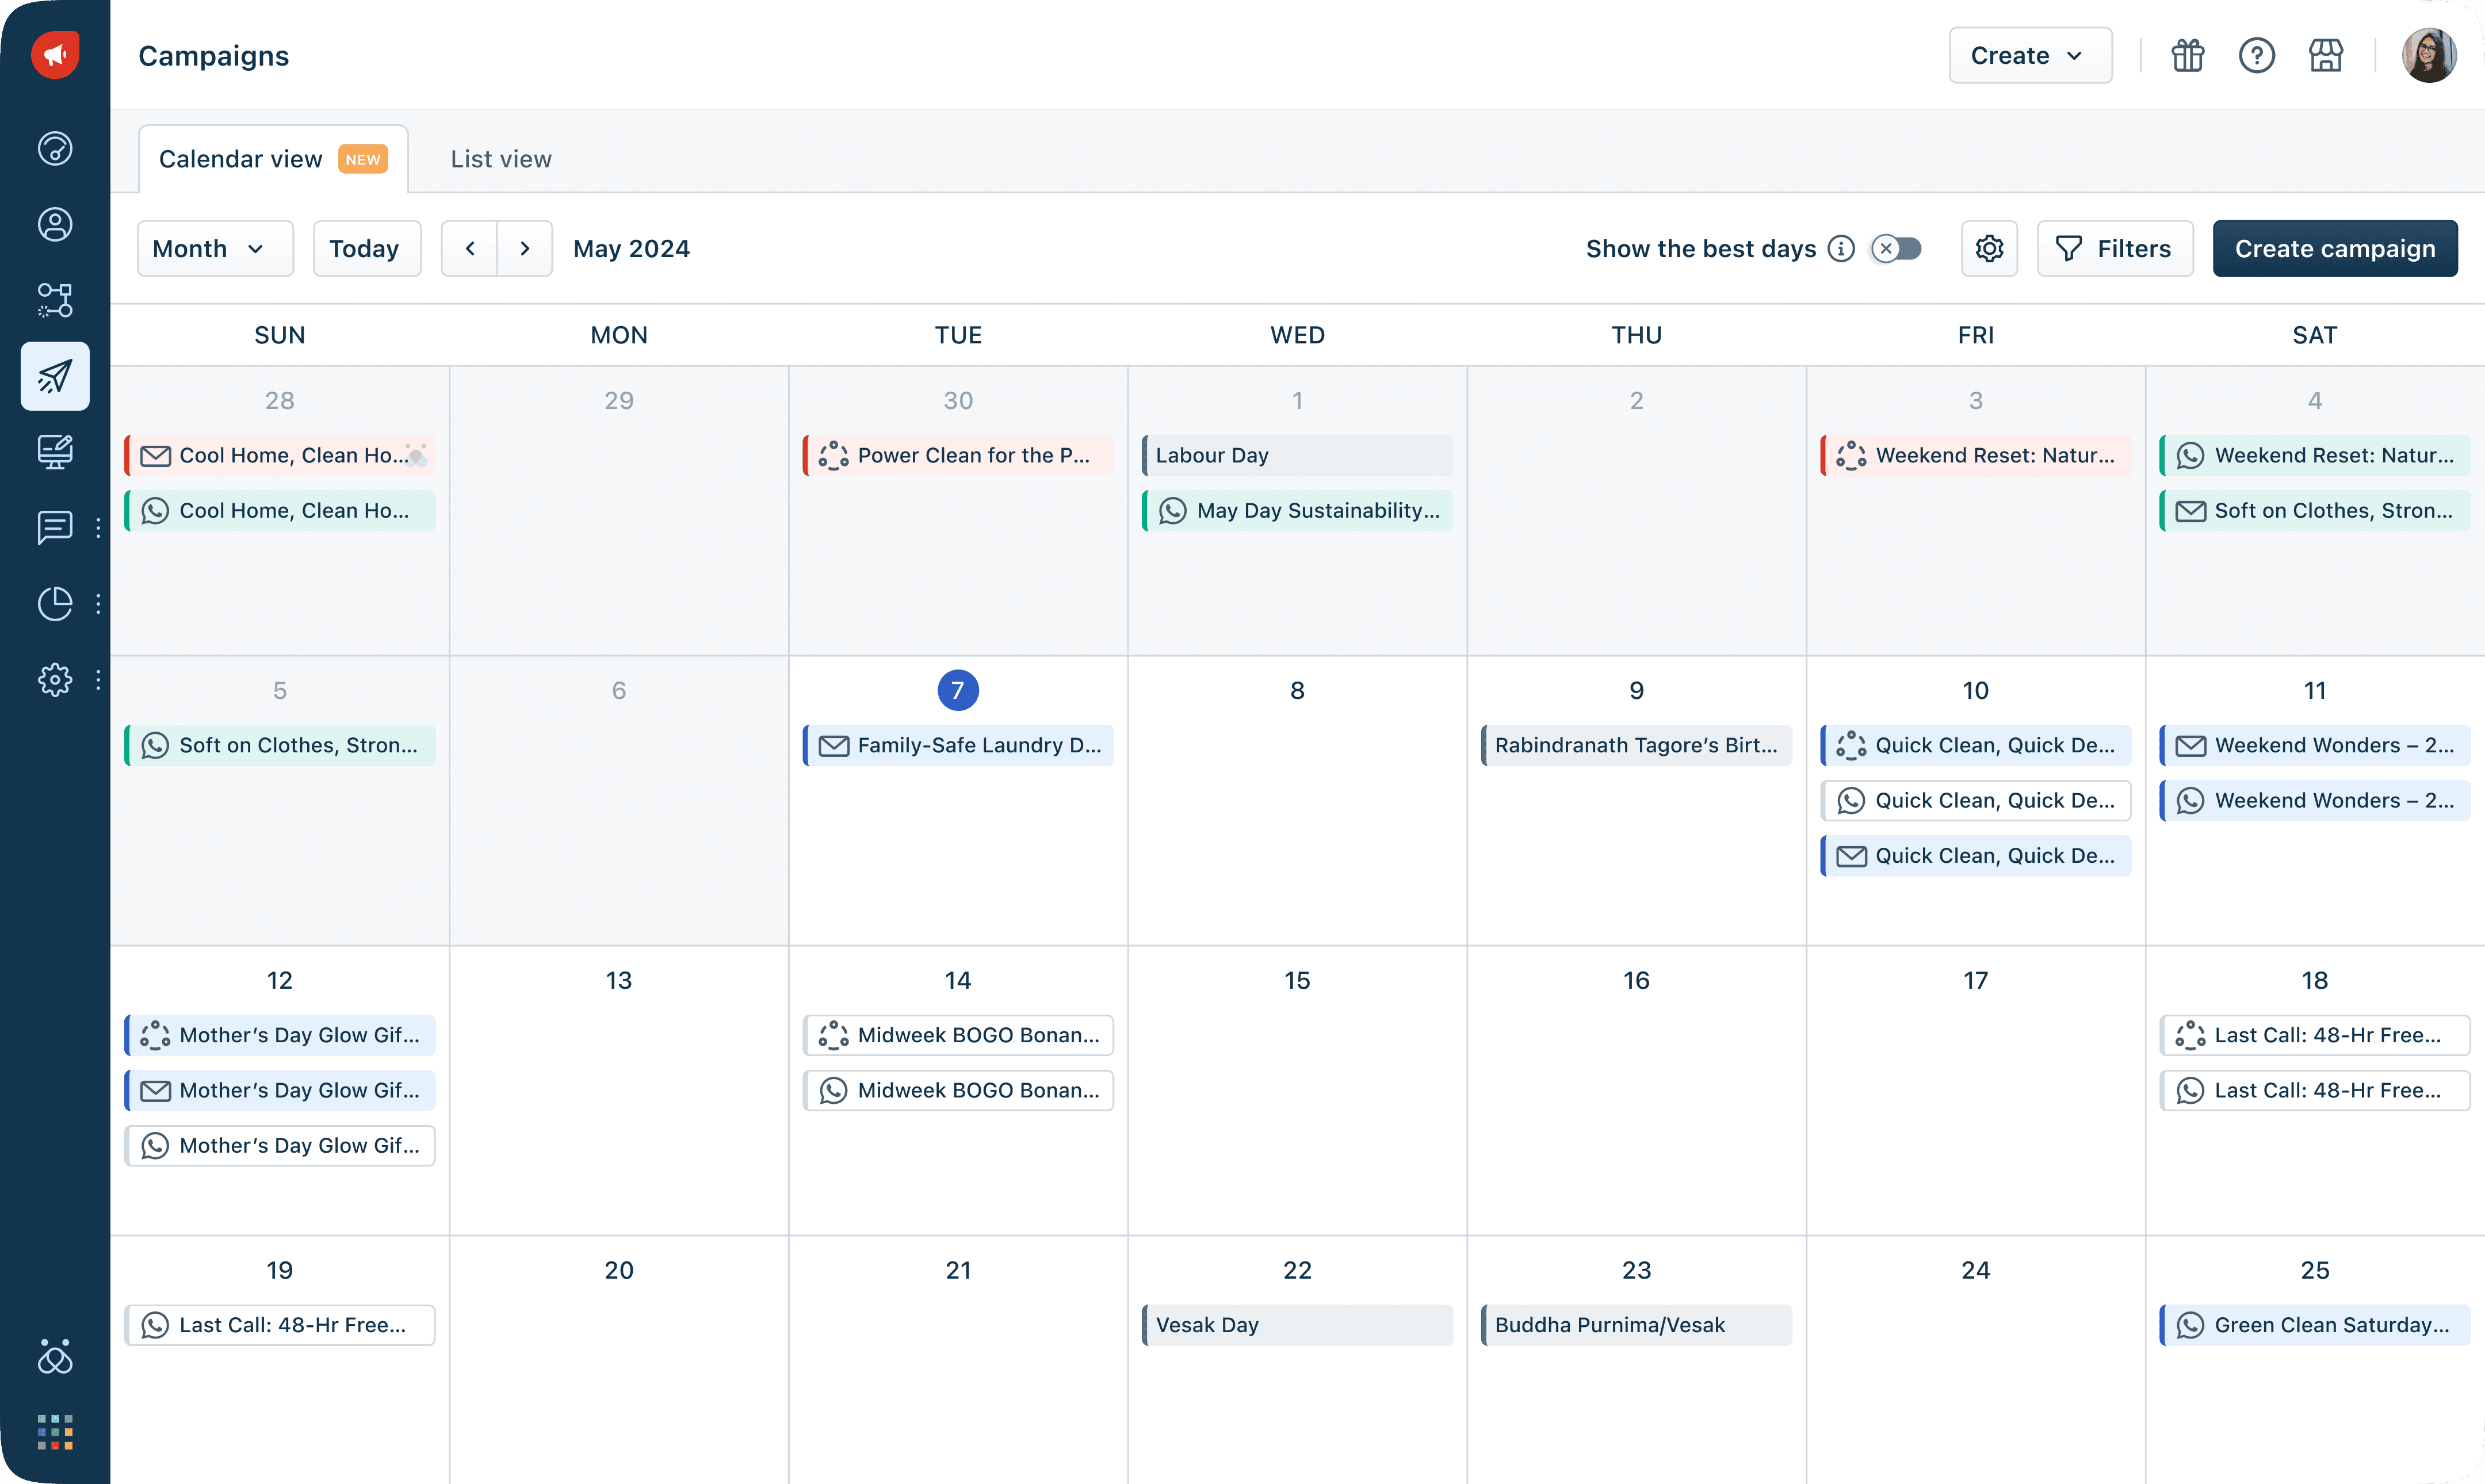Expand the sidebar Settings submenu dots
2485x1484 pixels.
98,680
